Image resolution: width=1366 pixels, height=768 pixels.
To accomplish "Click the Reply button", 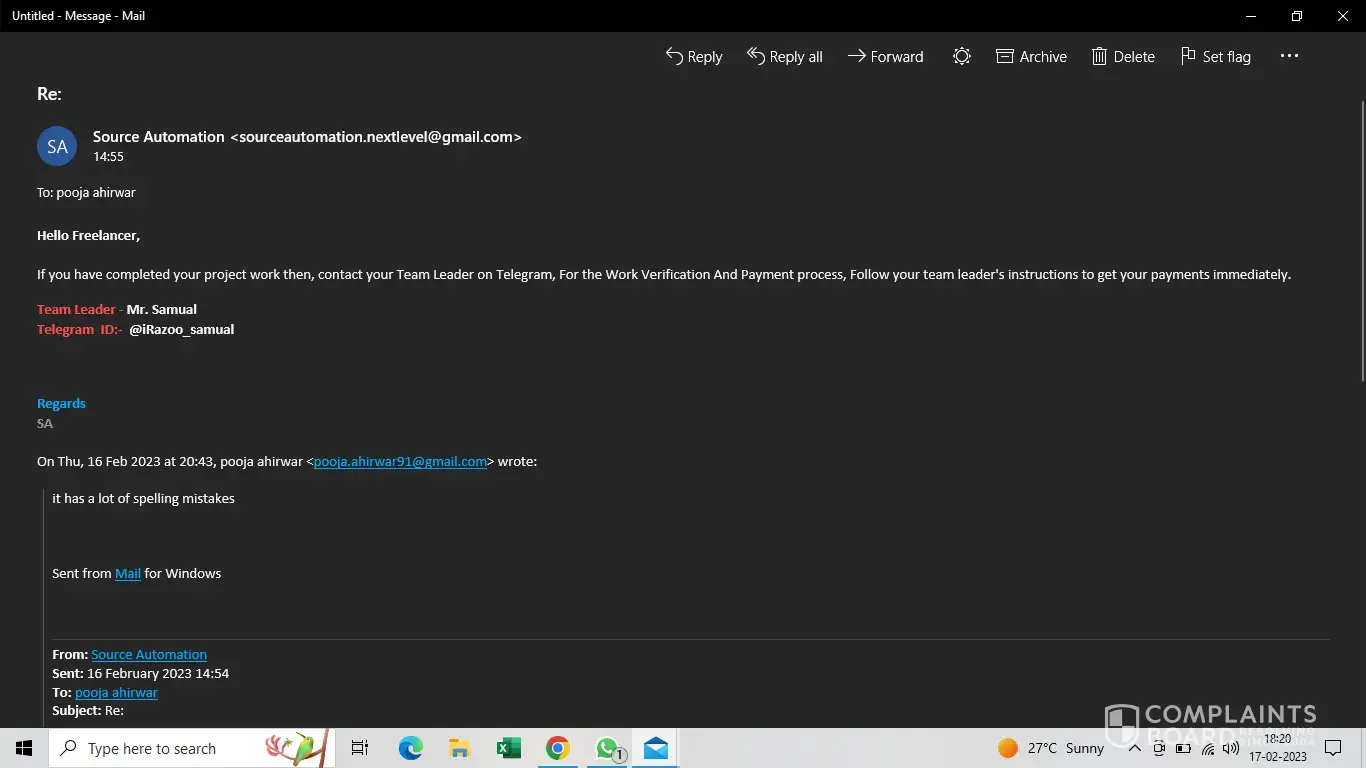I will pos(694,57).
